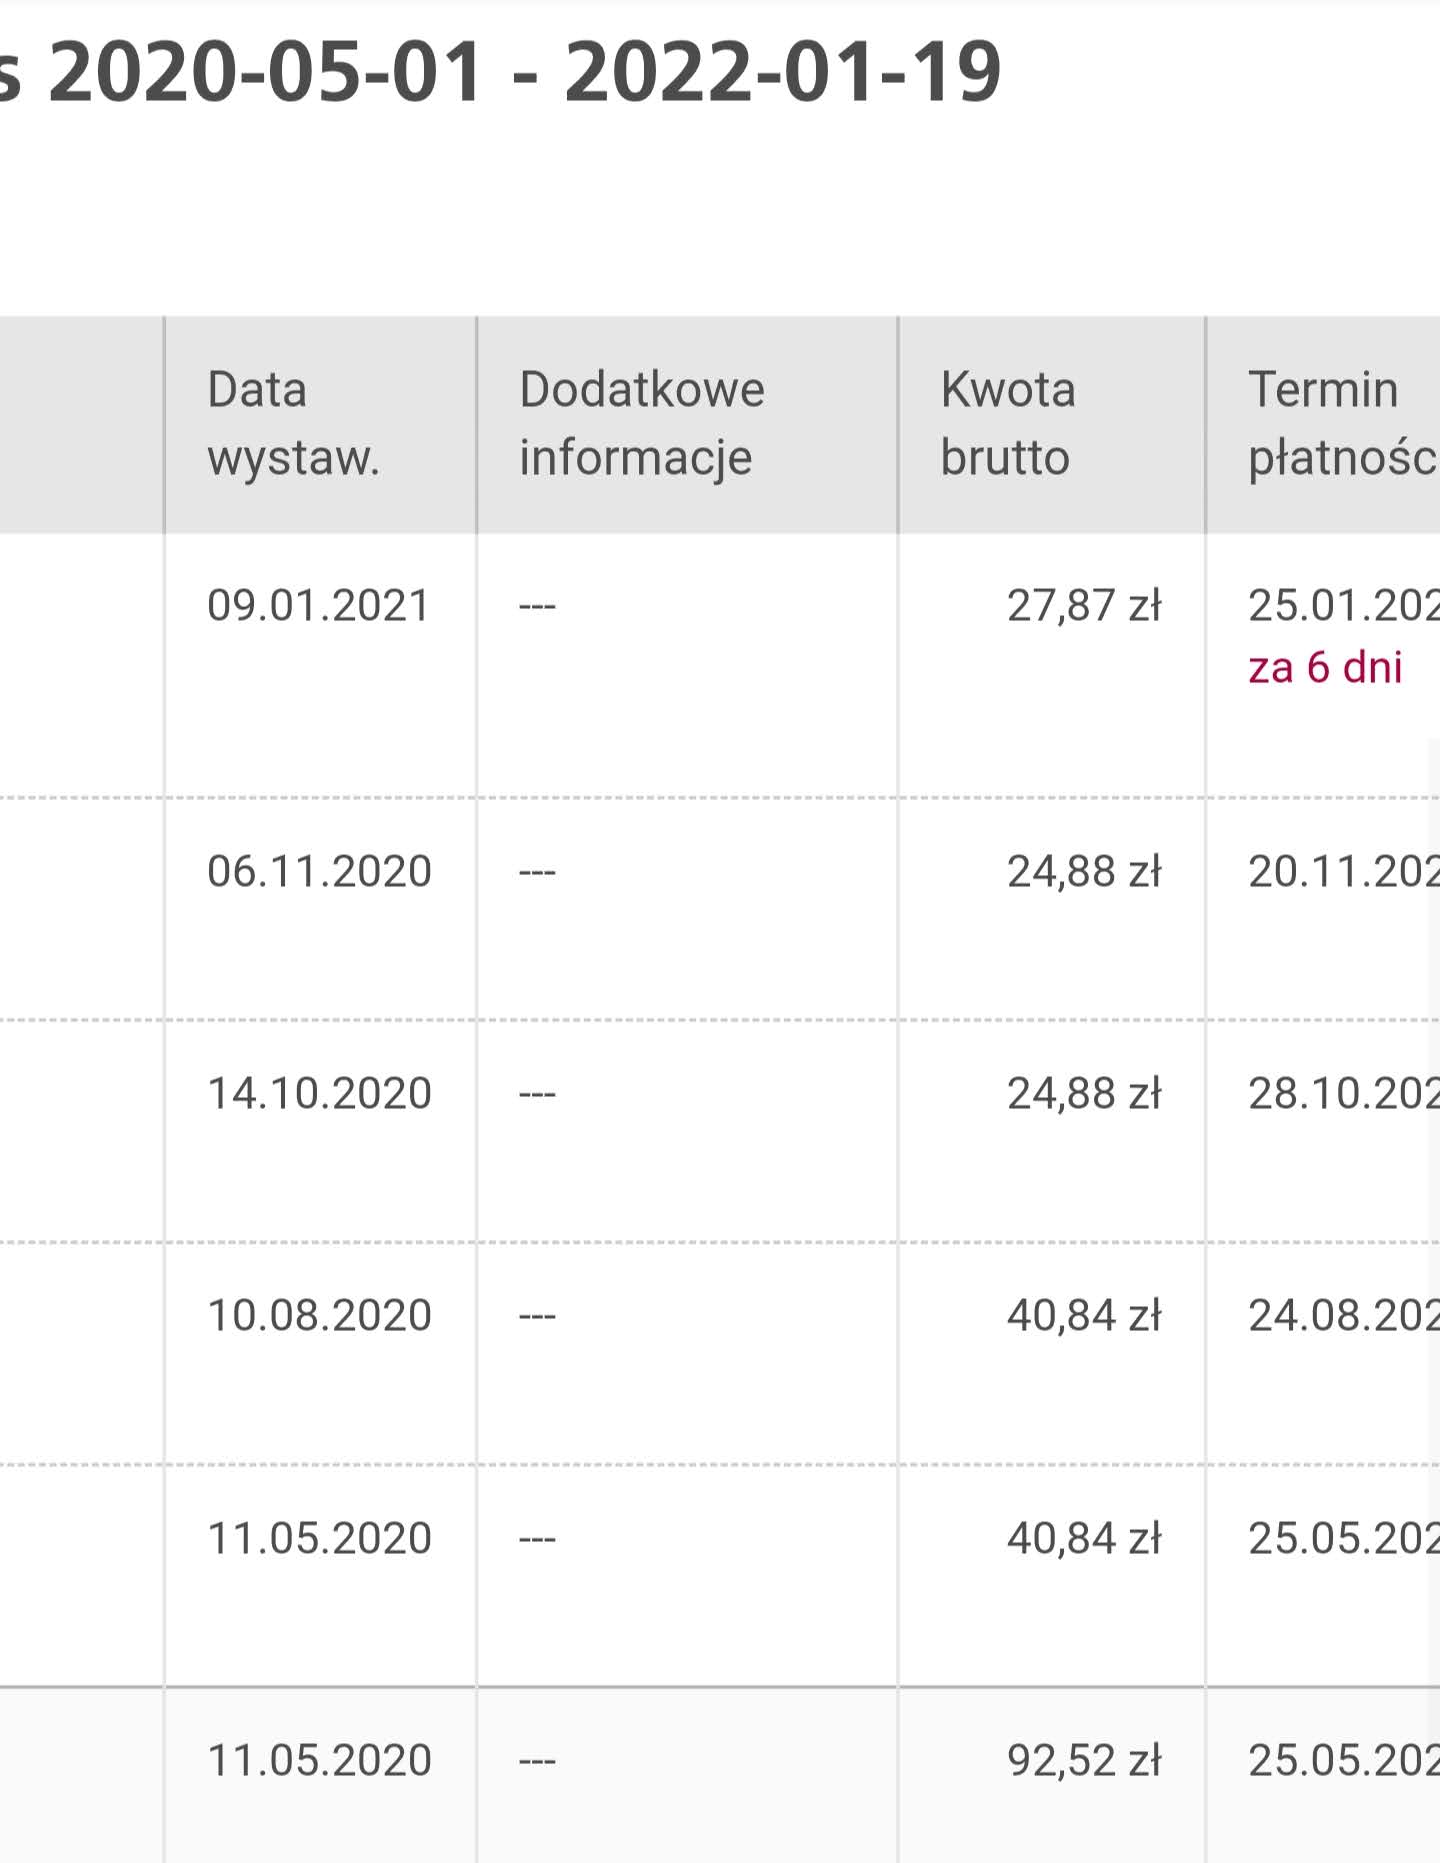The image size is (1440, 1863).
Task: Click the gross amount 27,87 zł
Action: point(1083,606)
